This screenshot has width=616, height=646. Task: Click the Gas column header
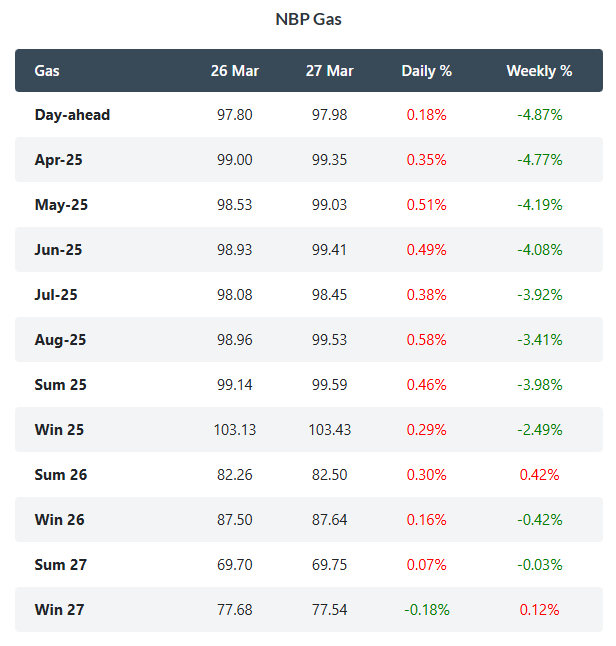pyautogui.click(x=47, y=71)
